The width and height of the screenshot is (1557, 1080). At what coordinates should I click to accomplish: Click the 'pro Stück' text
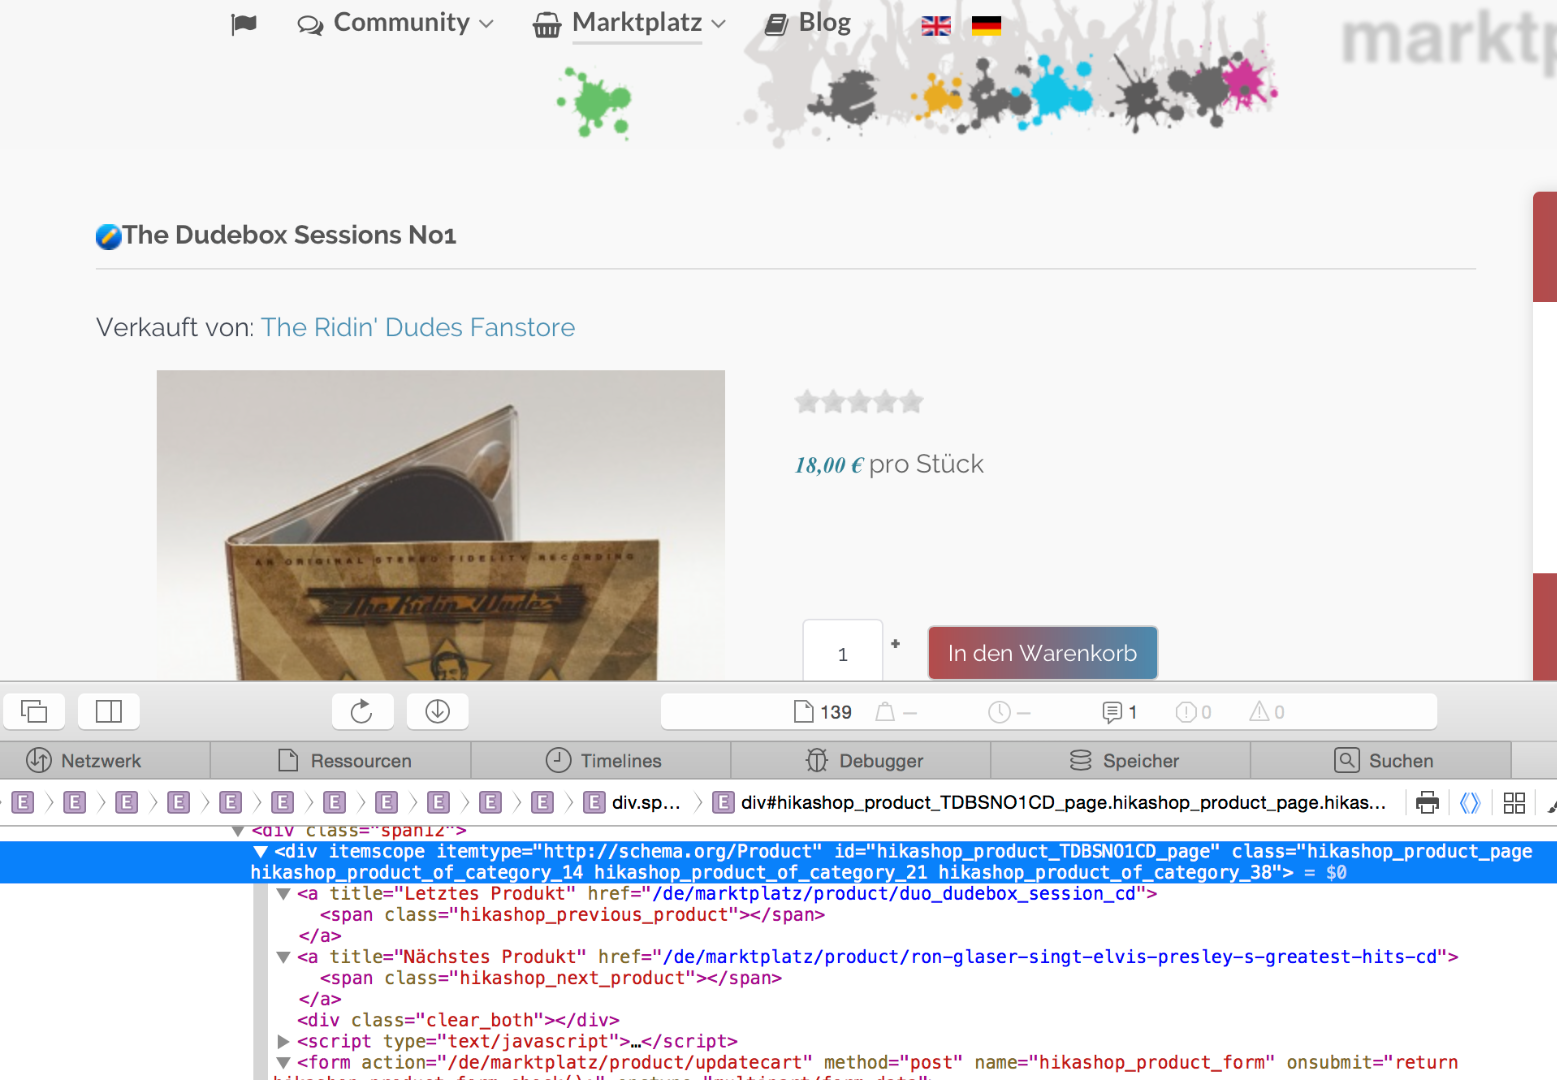926,464
